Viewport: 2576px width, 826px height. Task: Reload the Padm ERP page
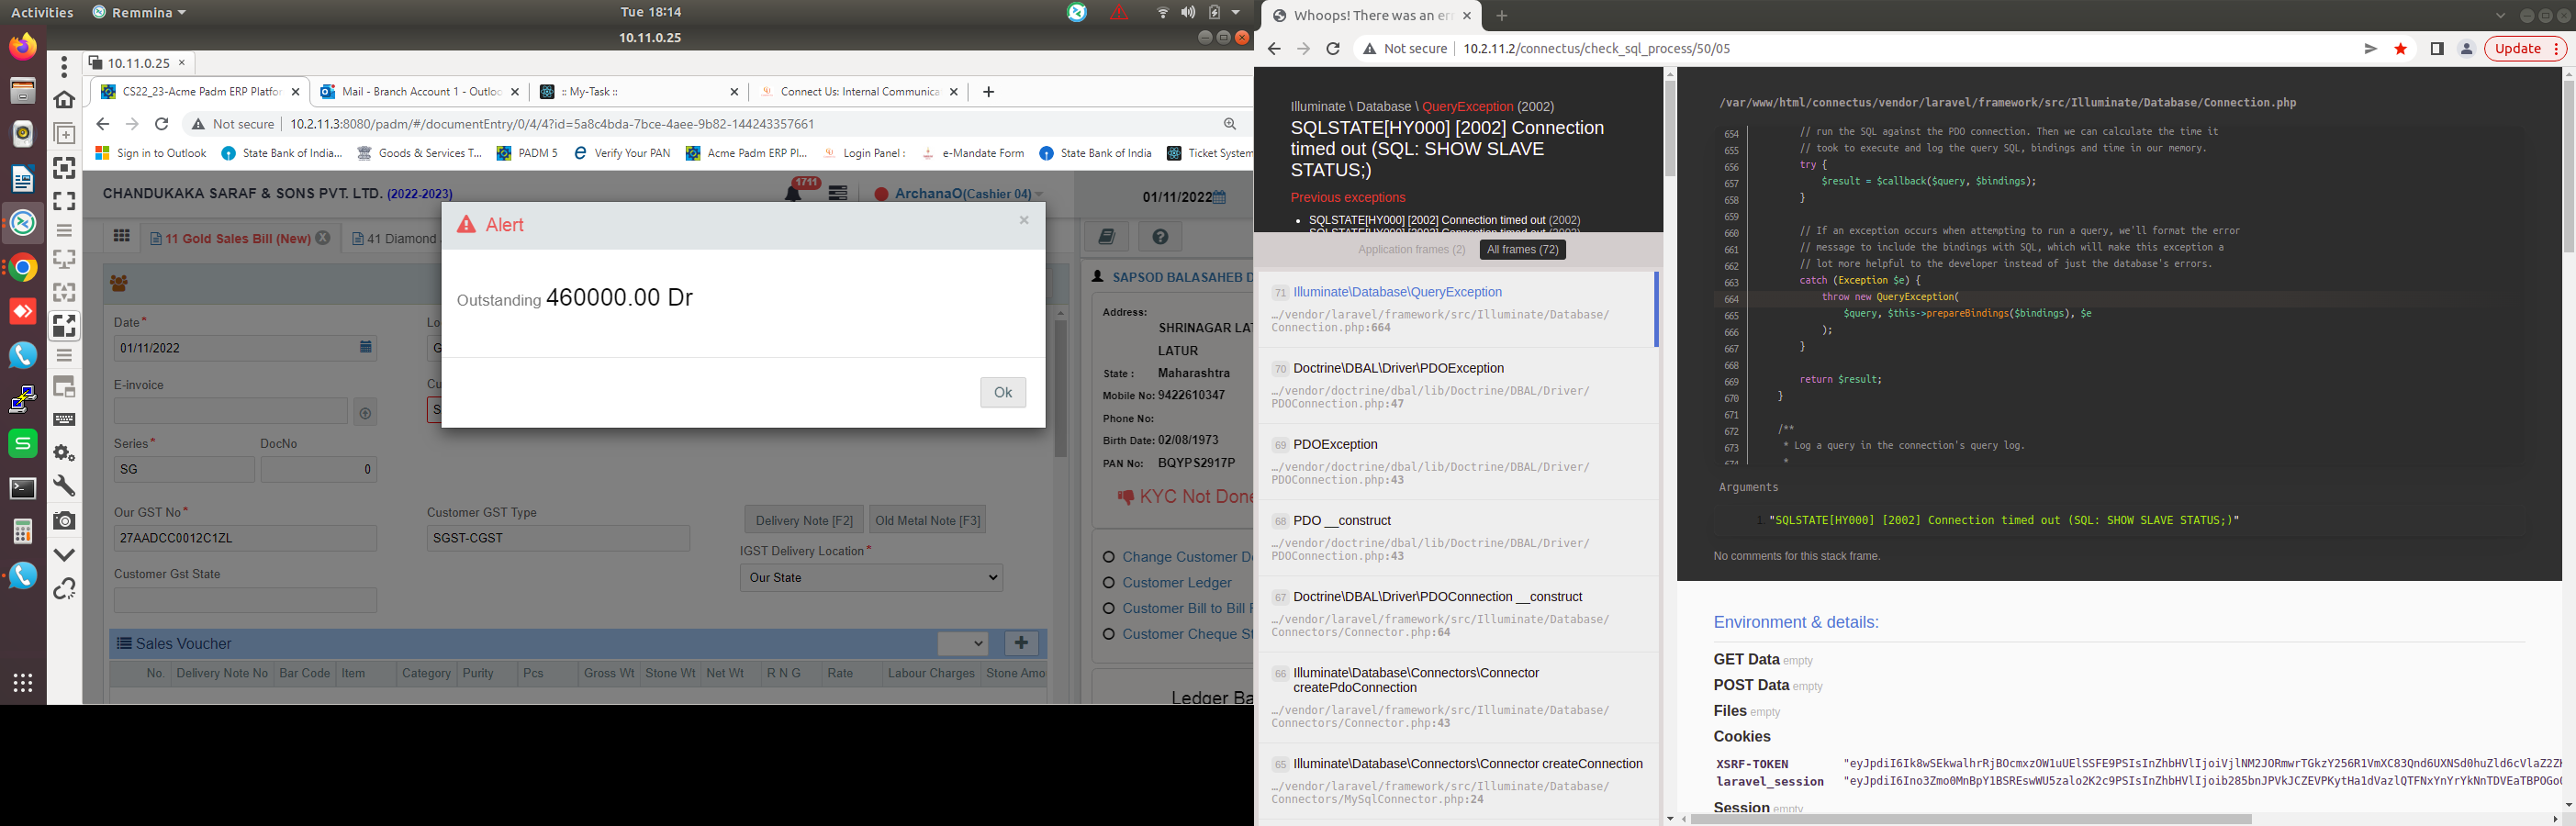click(162, 124)
